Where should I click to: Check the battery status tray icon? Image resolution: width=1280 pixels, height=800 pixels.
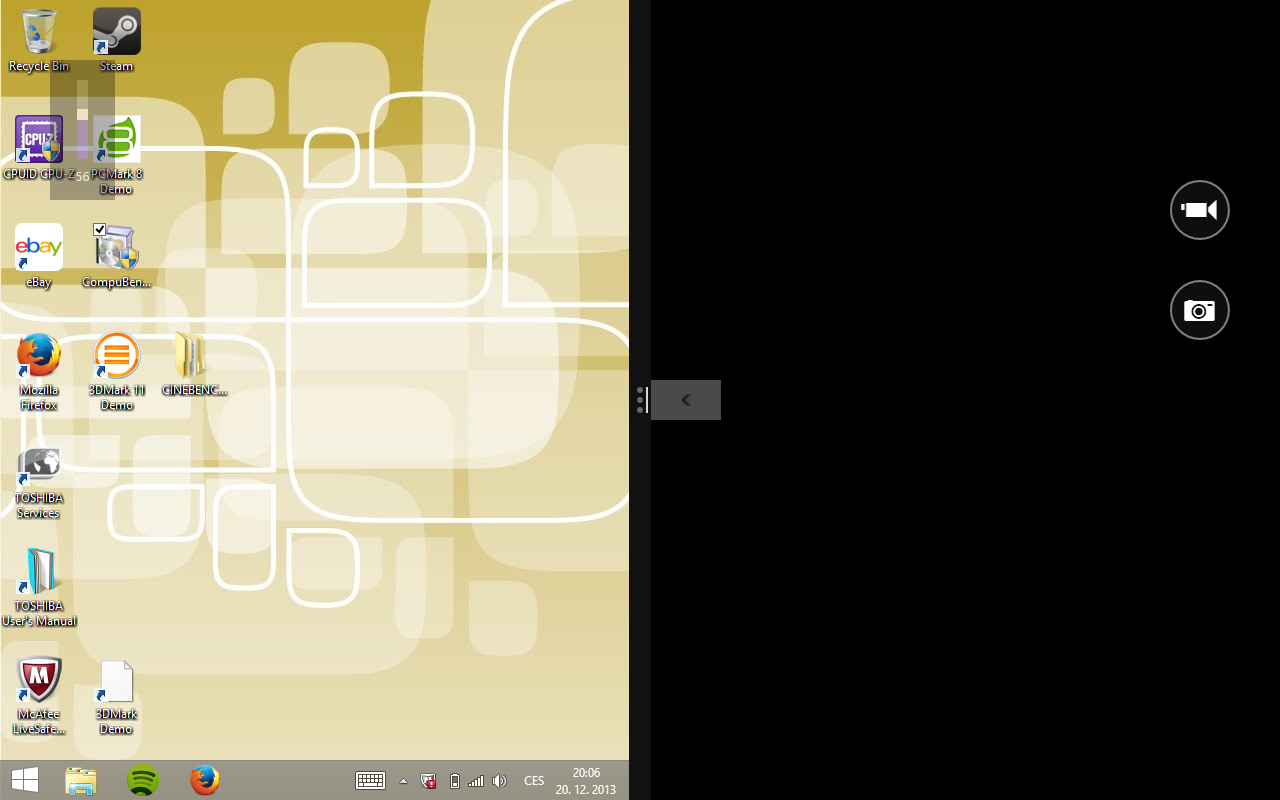(455, 781)
